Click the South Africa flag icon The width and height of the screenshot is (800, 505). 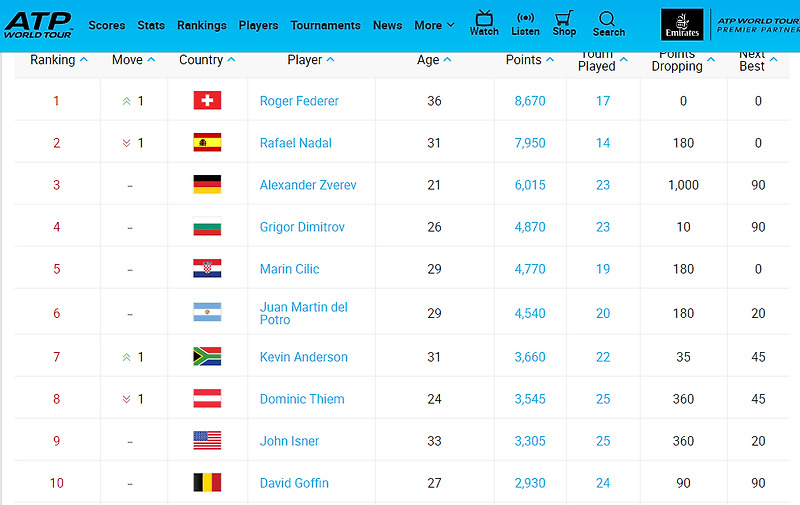click(x=207, y=357)
